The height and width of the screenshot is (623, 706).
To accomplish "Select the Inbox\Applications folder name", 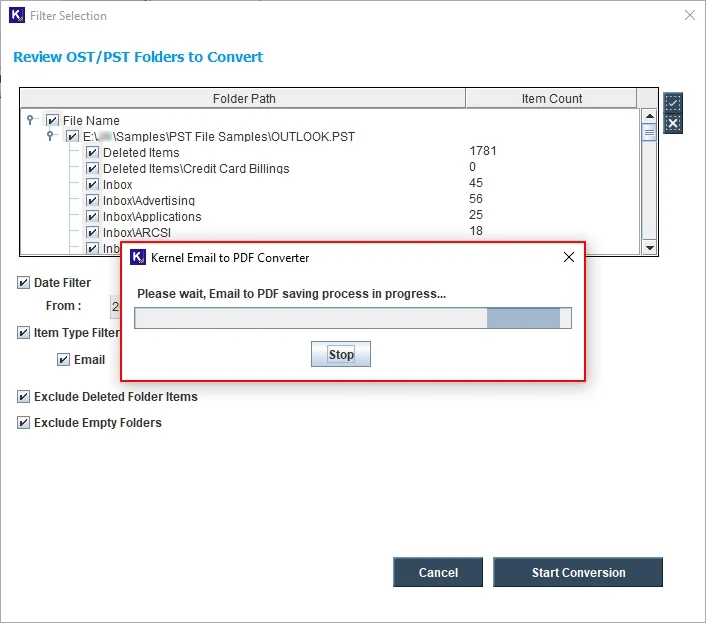I will [152, 217].
